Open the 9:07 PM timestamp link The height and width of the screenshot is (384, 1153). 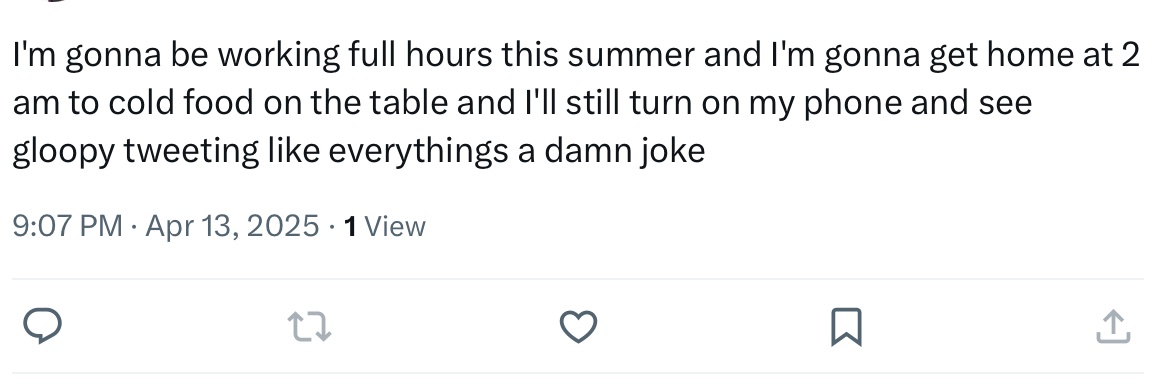68,226
